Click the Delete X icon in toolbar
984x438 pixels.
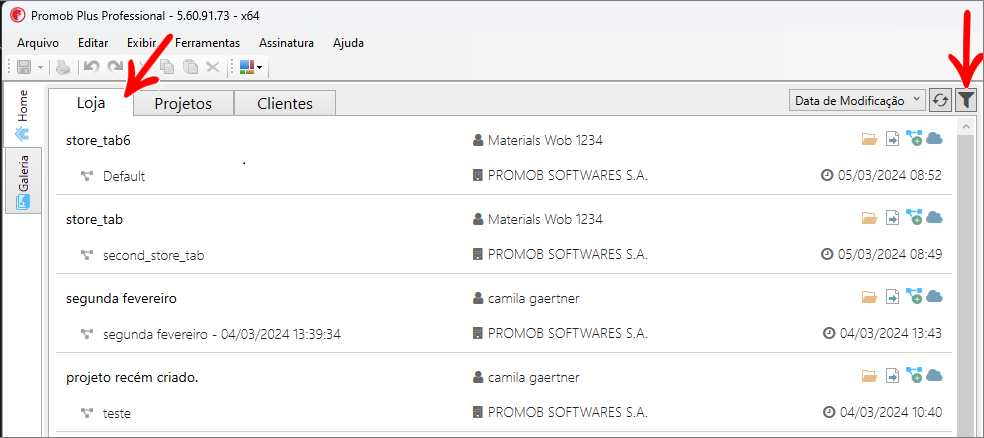pos(213,67)
